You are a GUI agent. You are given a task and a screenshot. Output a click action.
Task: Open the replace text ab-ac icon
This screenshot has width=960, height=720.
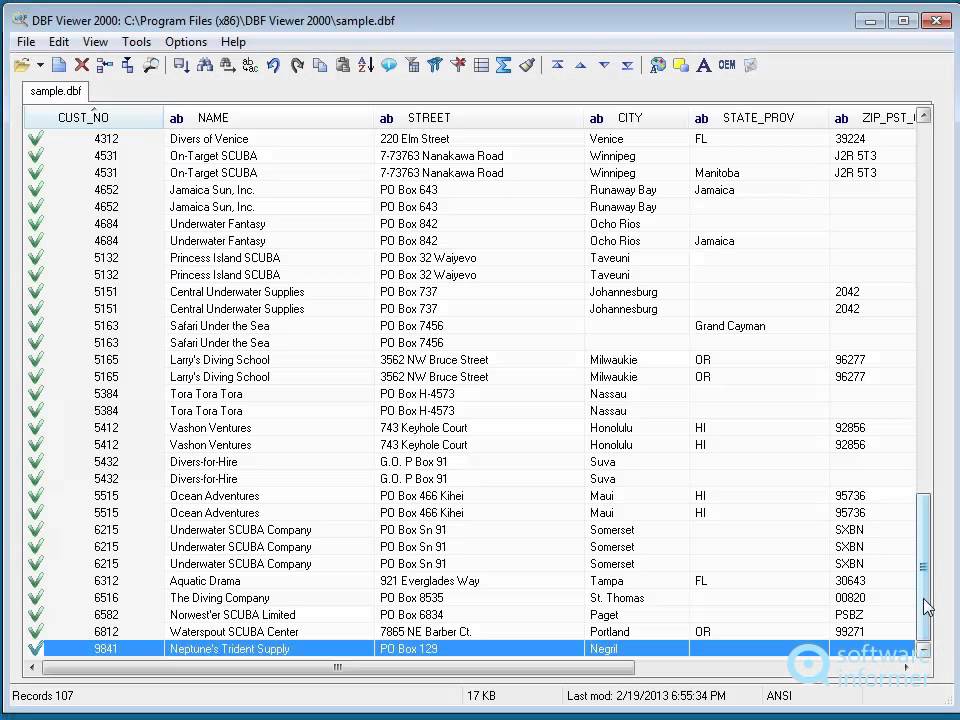coord(250,65)
